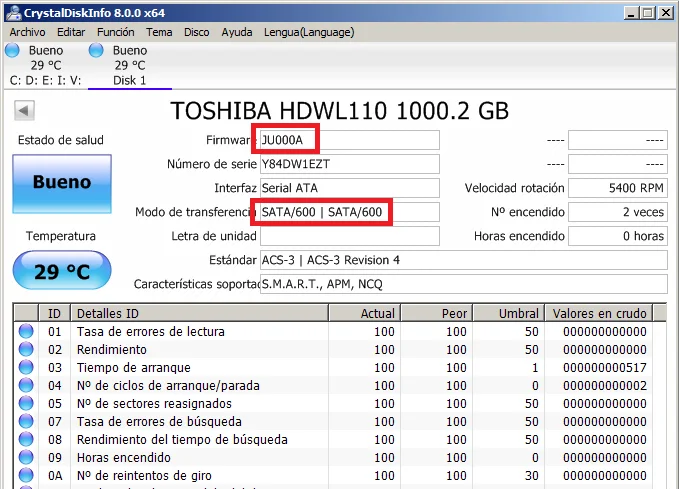Click status orb for attribute 08
The image size is (679, 489).
pyautogui.click(x=26, y=439)
